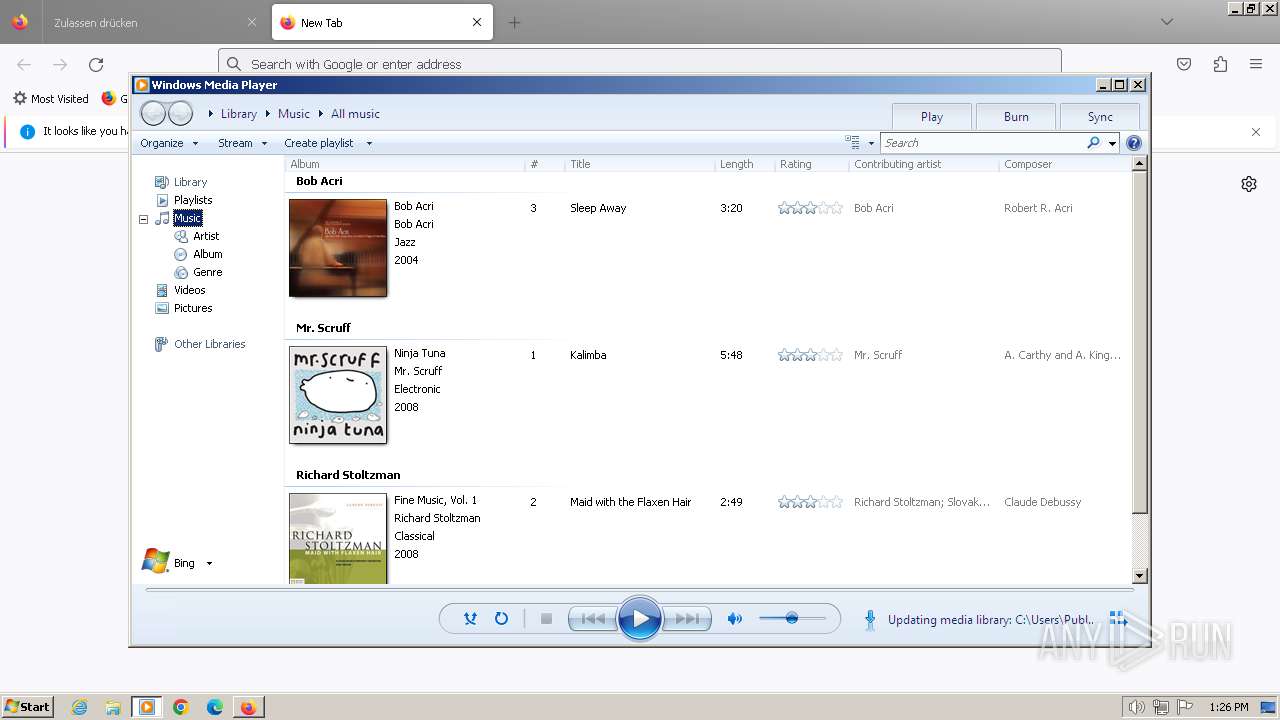The width and height of the screenshot is (1280, 720).
Task: Select the Bob Acri album cover
Action: coord(338,248)
